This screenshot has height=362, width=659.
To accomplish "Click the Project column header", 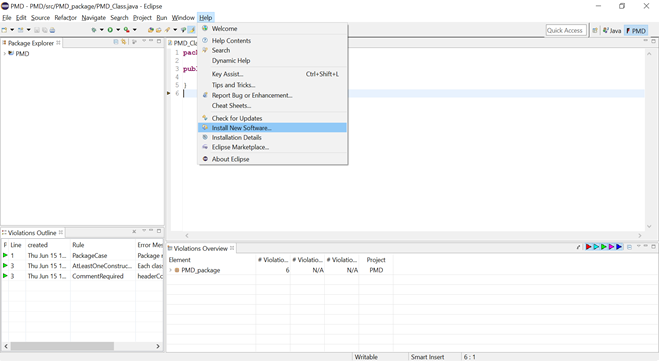I will click(x=376, y=260).
